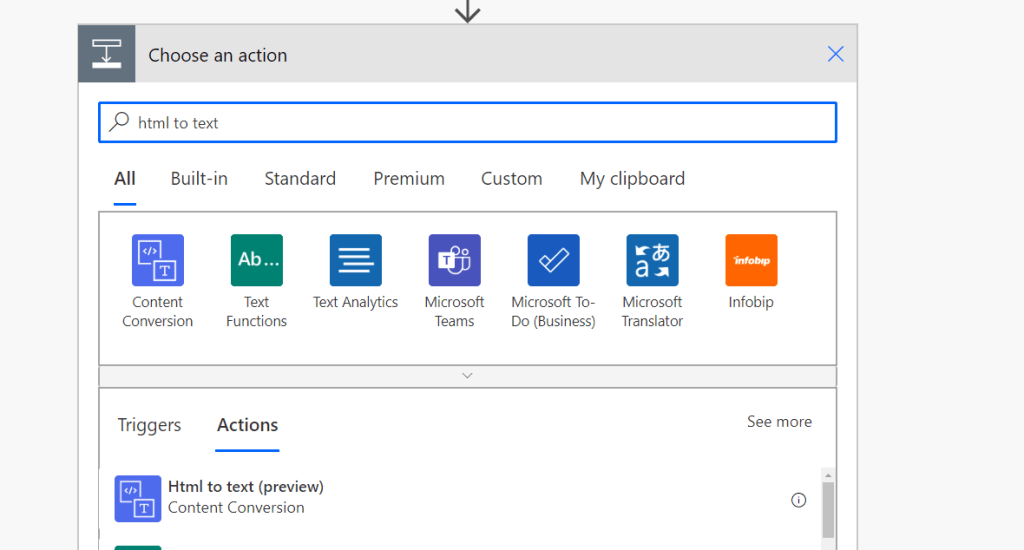
Task: Click the See more link
Action: click(779, 422)
